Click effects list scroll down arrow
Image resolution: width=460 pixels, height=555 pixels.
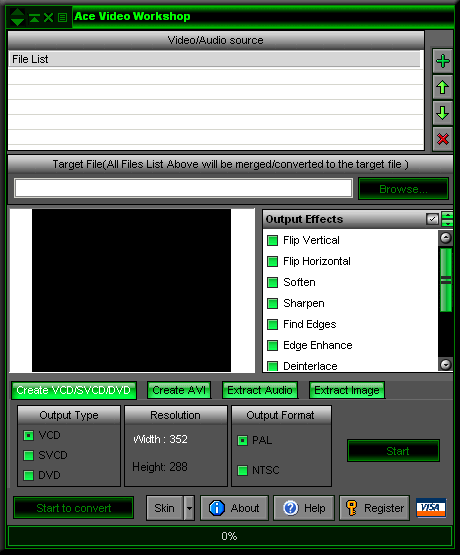[x=445, y=364]
